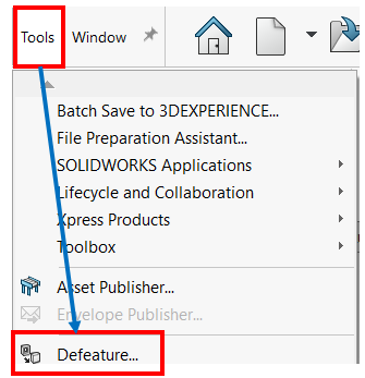This screenshot has height=378, width=365.
Task: Open the Tools menu
Action: point(37,37)
